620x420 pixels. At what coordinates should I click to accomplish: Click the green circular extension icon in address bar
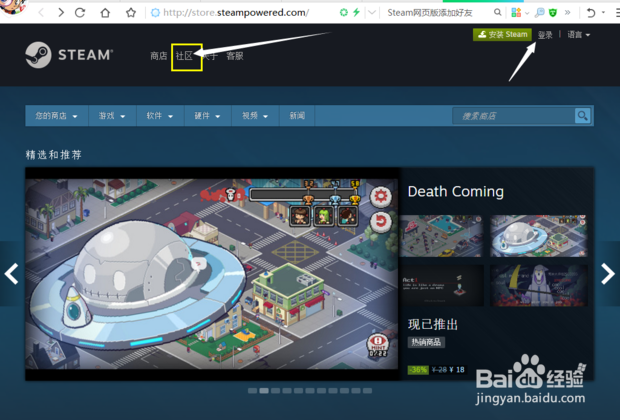click(x=344, y=12)
